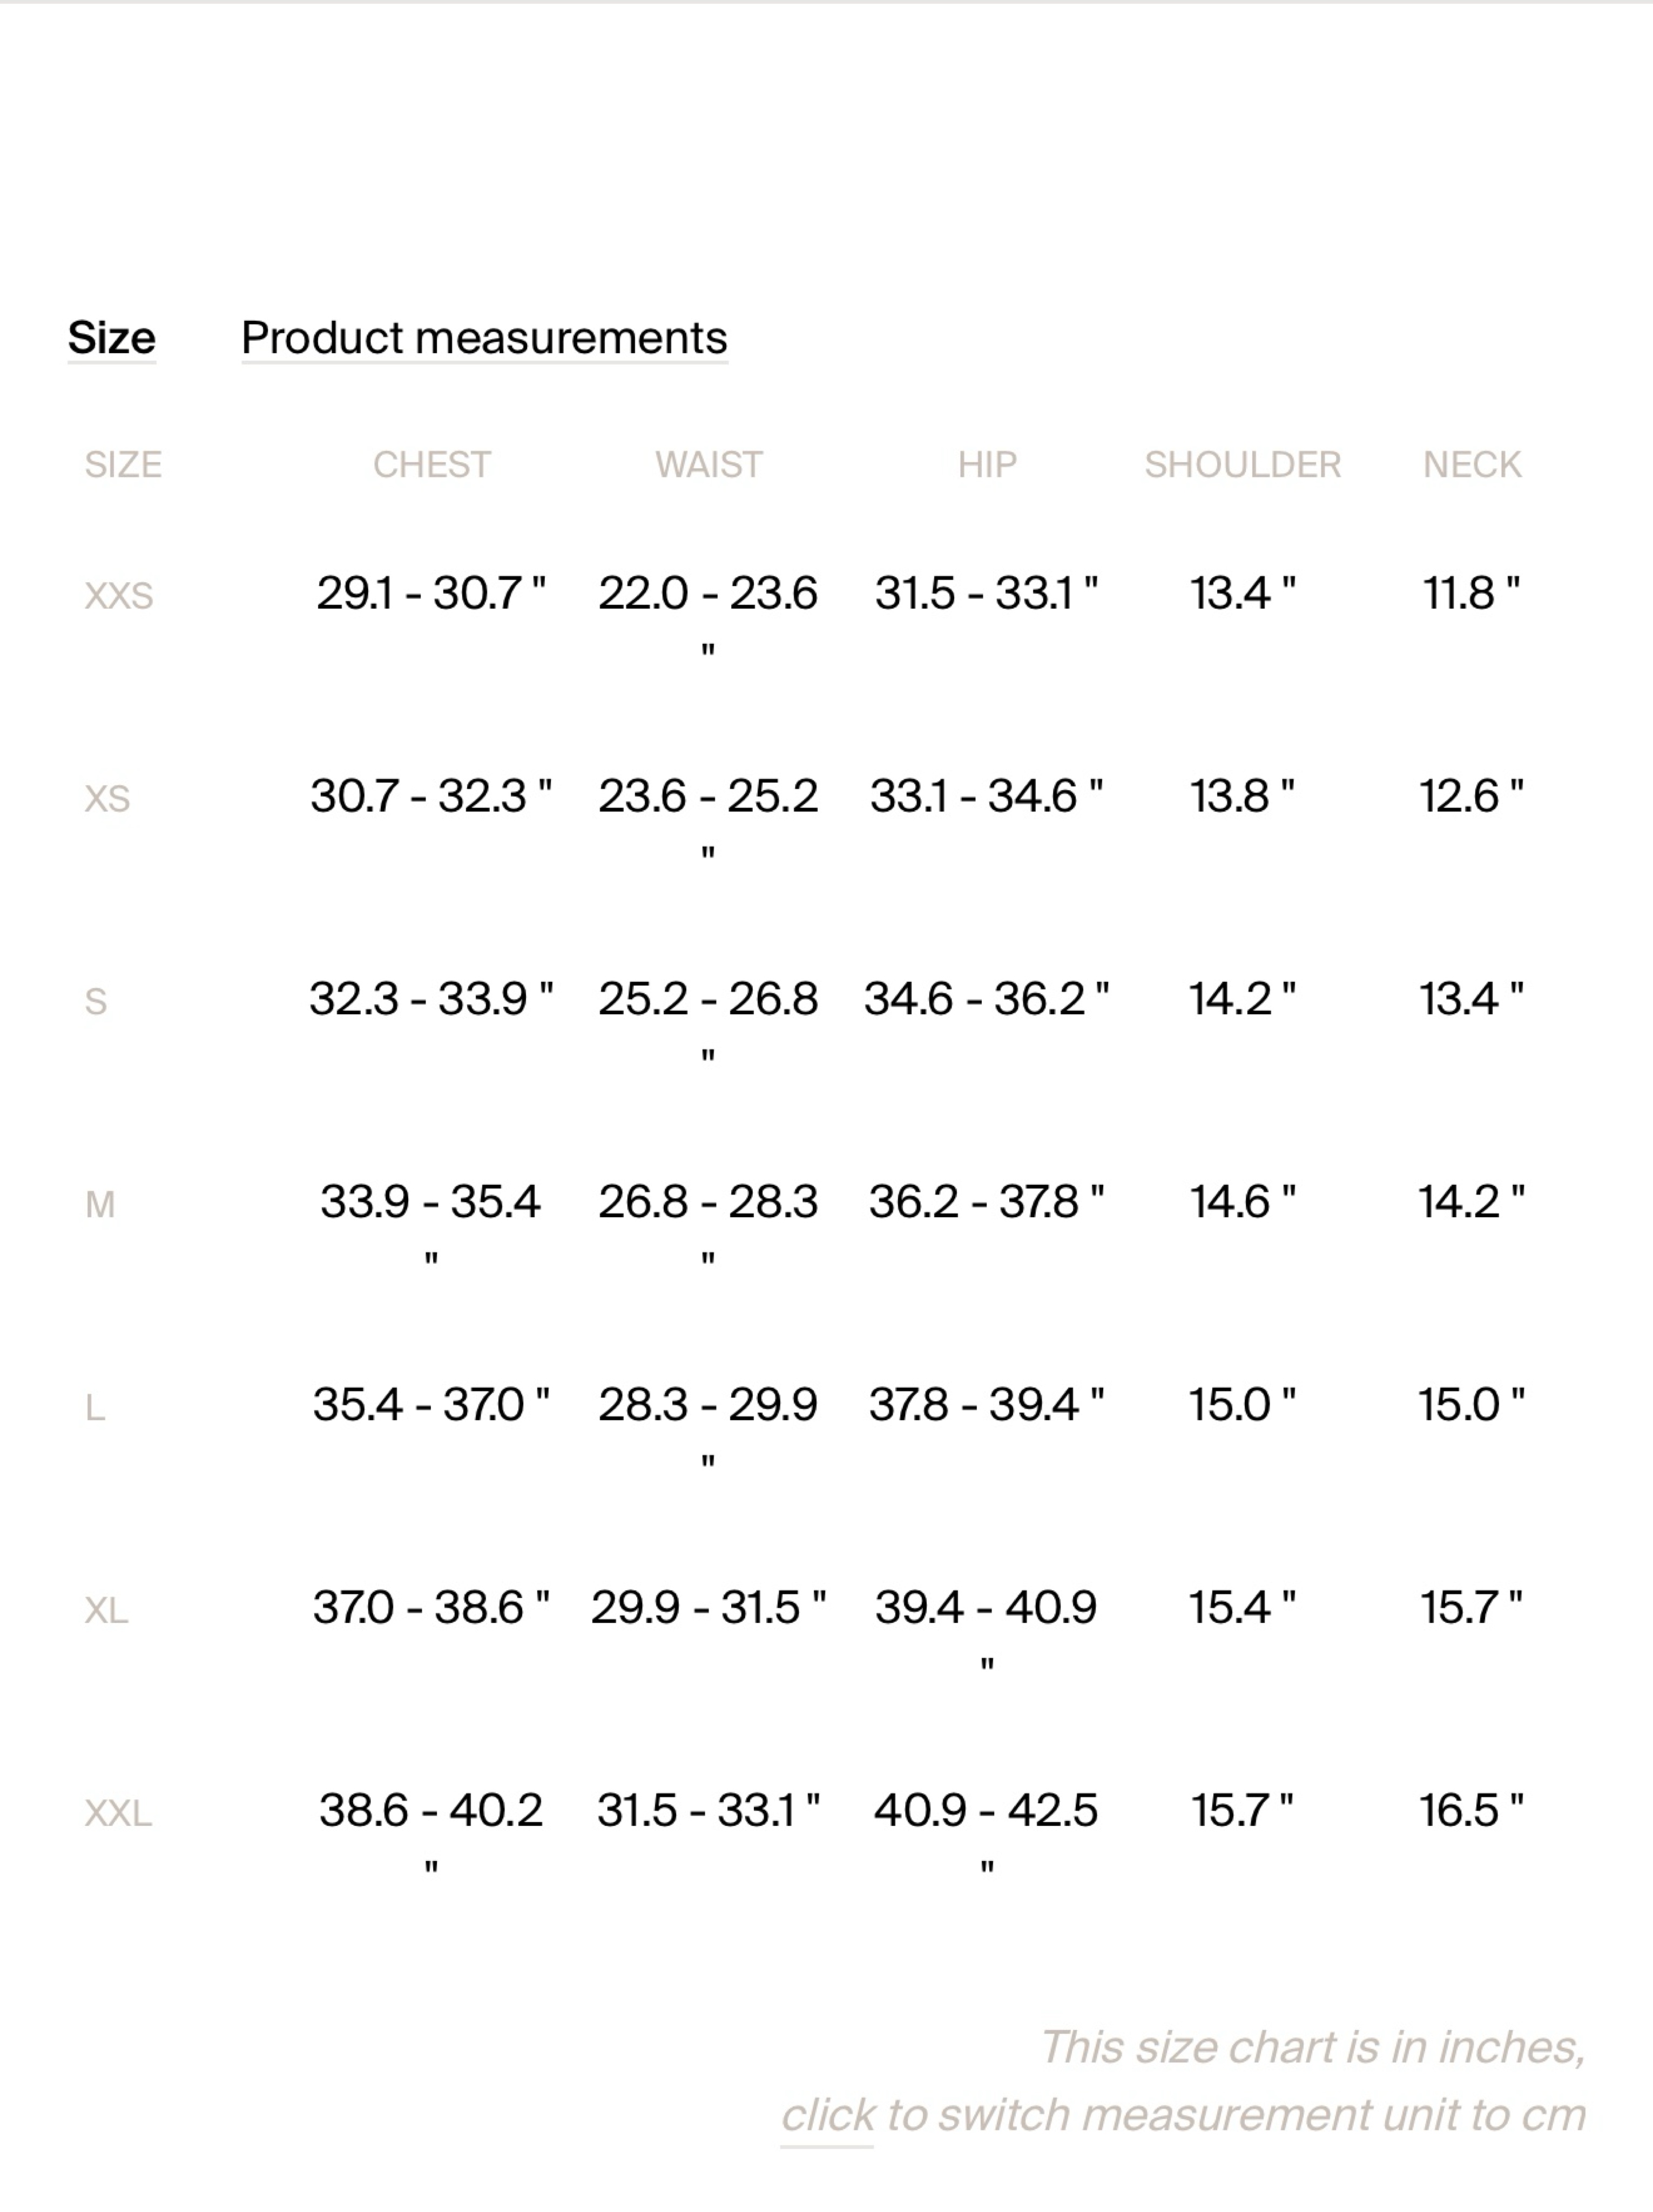Screen dimensions: 1653x2212
Task: Click the 15.4 shoulder measurement for XL
Action: [x=1242, y=1607]
